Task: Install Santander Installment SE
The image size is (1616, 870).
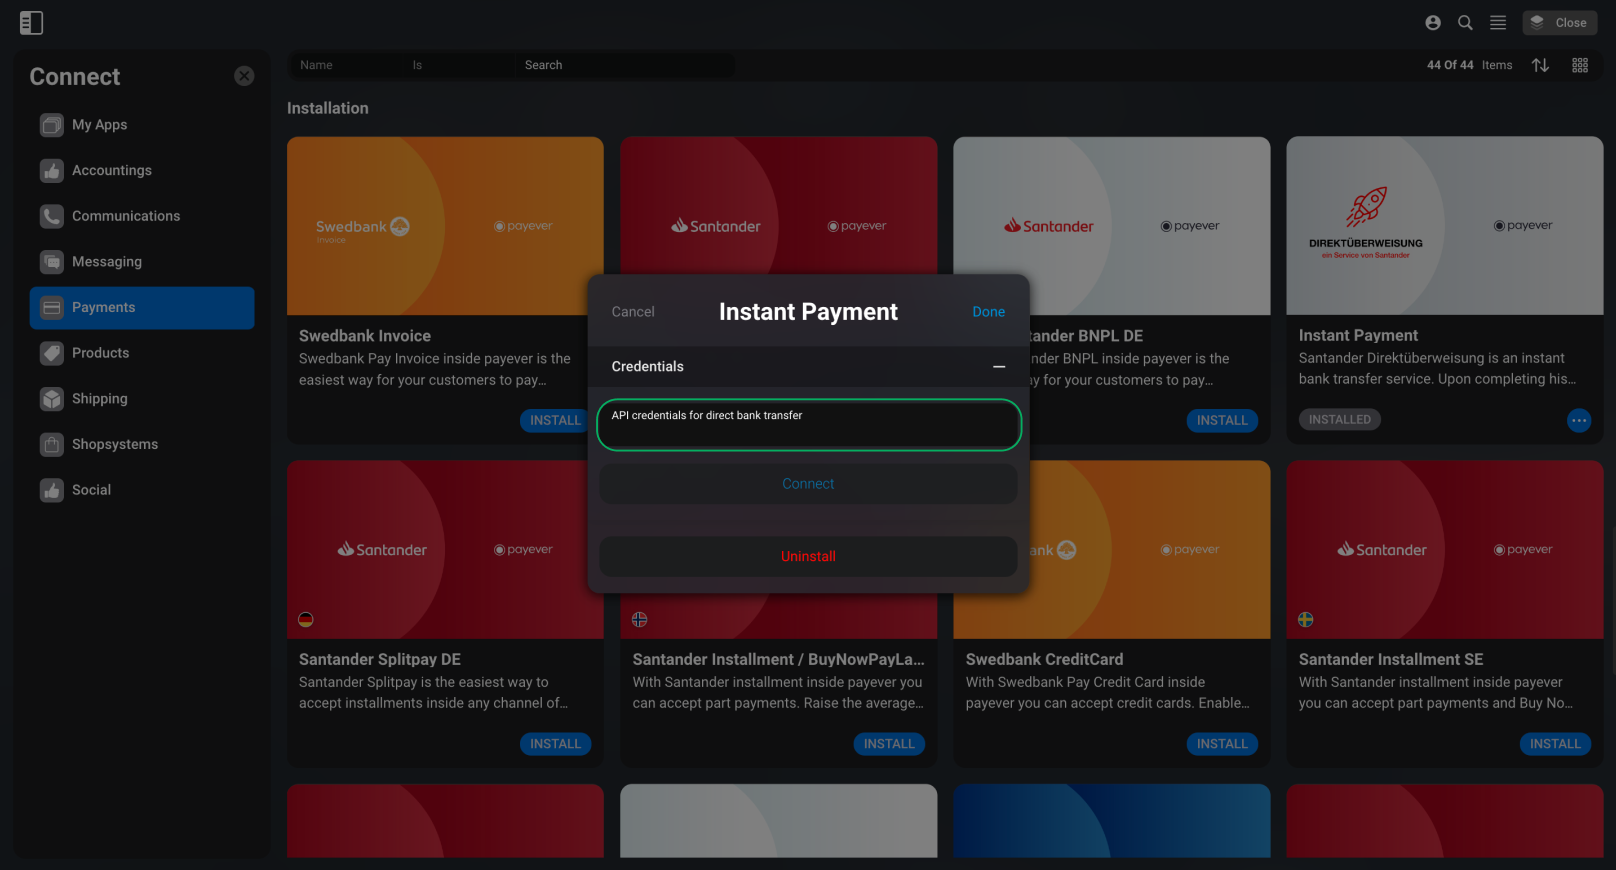Action: (x=1555, y=744)
